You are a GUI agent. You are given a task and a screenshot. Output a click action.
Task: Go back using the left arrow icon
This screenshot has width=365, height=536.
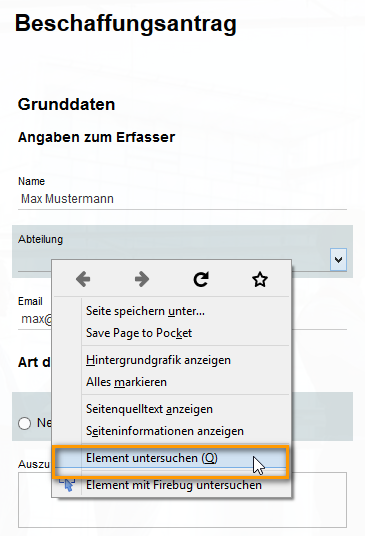pos(83,279)
